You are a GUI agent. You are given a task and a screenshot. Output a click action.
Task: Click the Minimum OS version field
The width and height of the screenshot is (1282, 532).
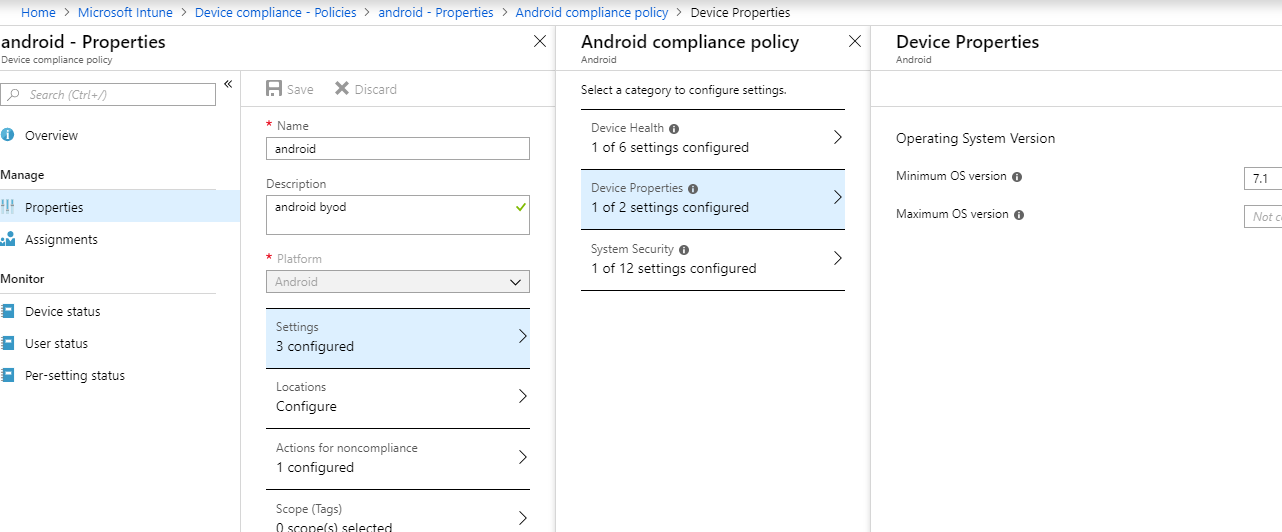click(x=1262, y=179)
